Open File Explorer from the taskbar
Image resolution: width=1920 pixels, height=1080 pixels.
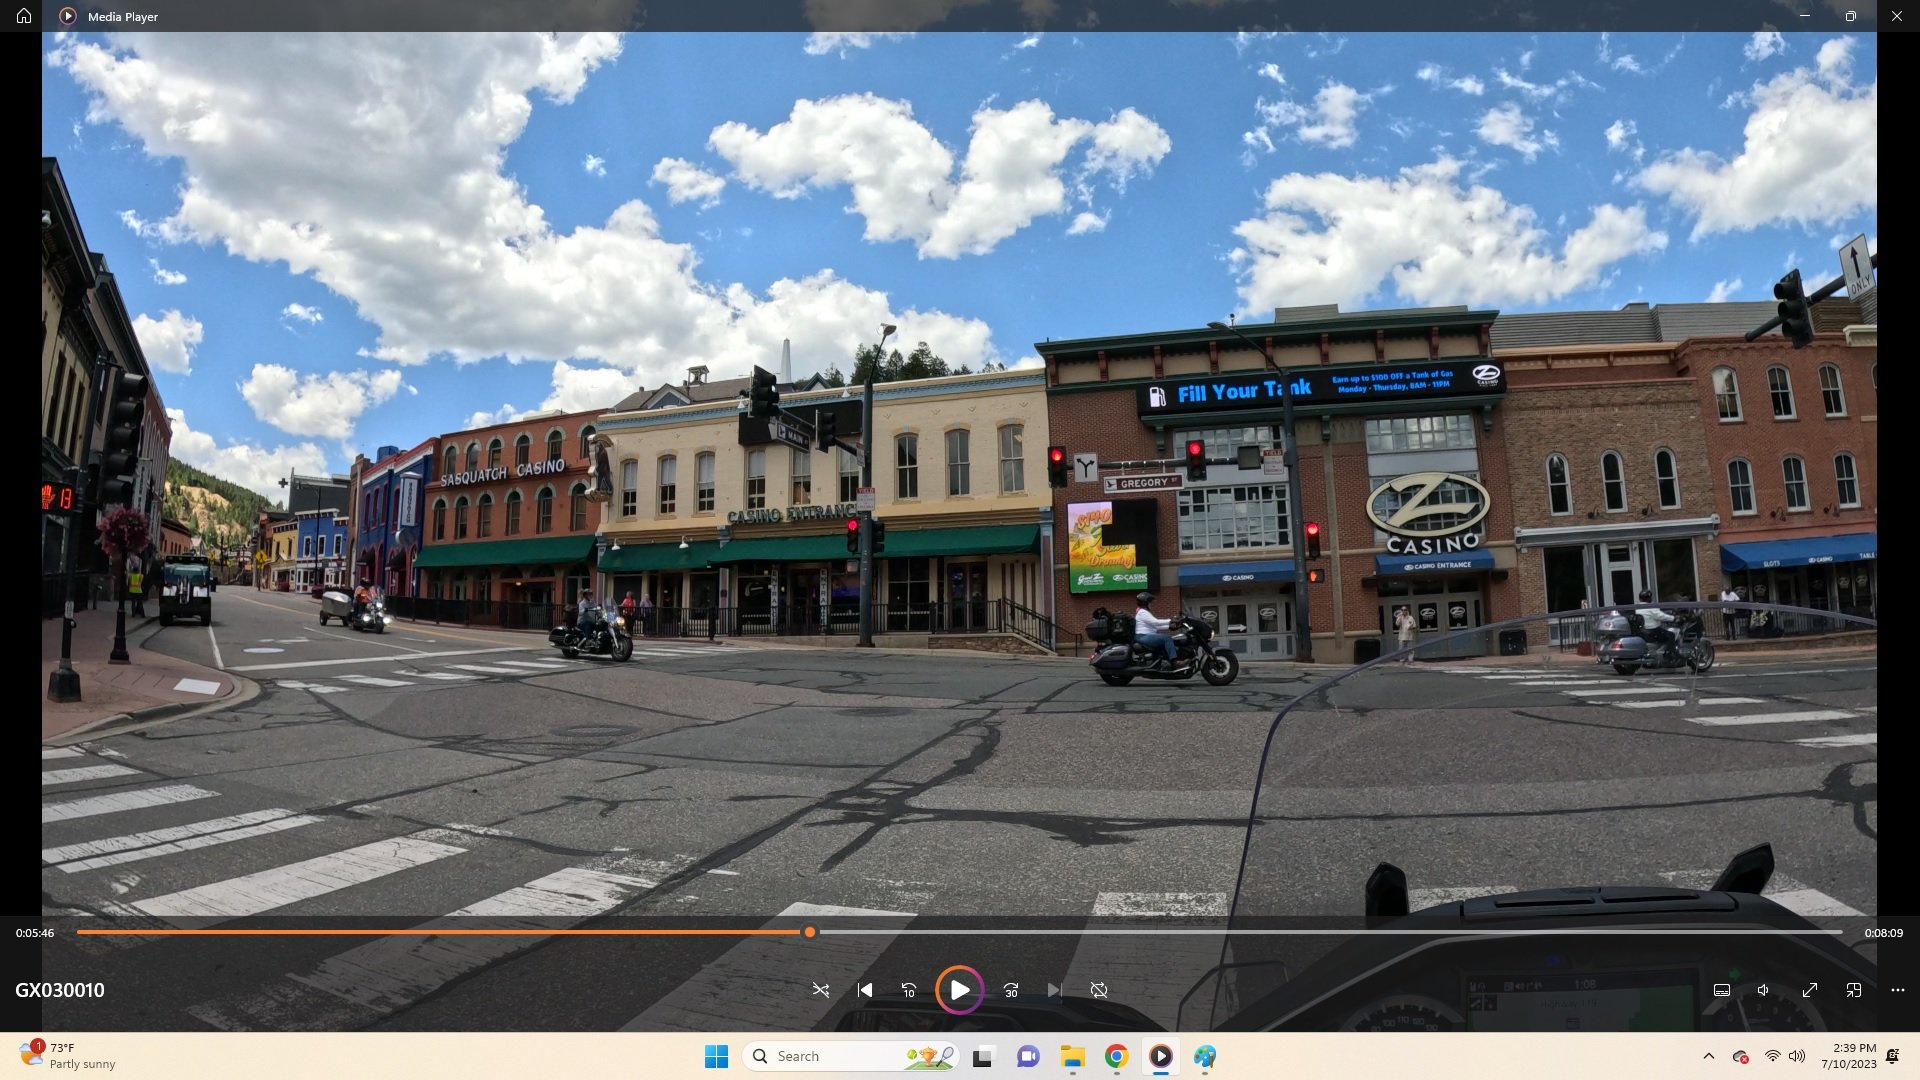point(1073,1056)
